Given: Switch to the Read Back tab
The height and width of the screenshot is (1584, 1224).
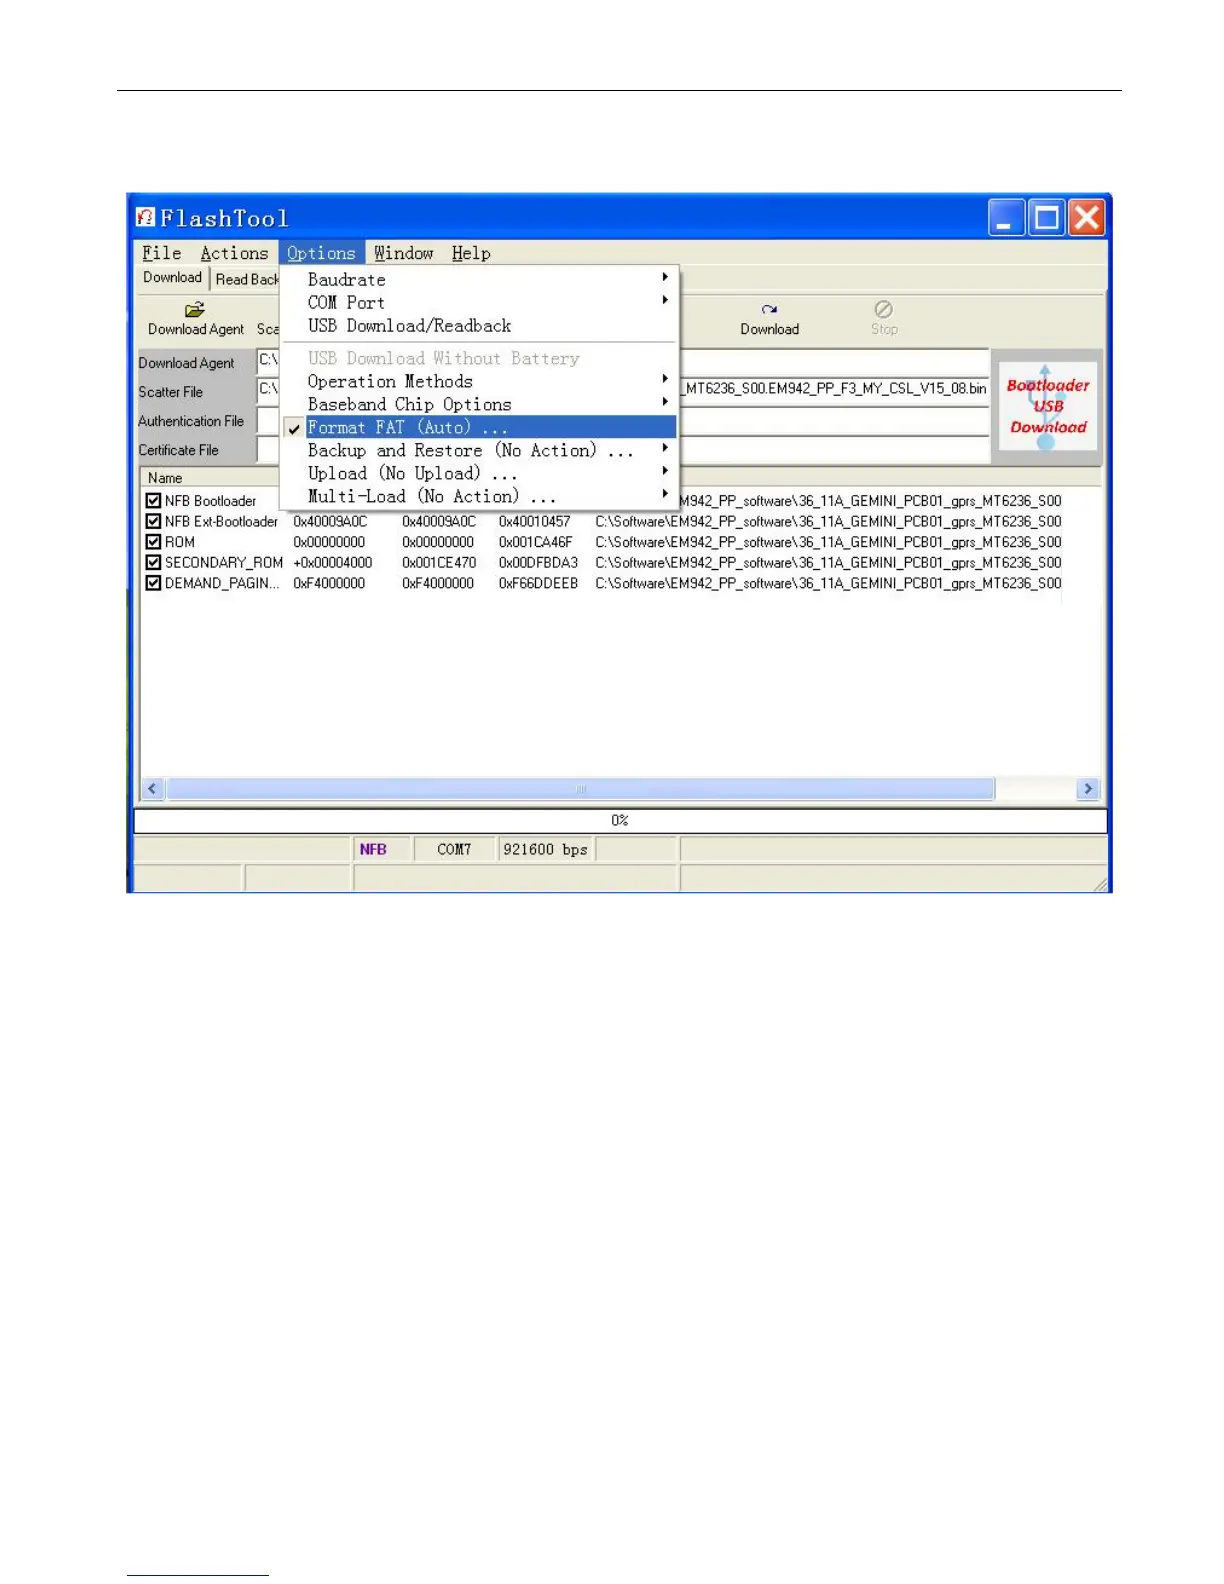Looking at the screenshot, I should (x=246, y=280).
